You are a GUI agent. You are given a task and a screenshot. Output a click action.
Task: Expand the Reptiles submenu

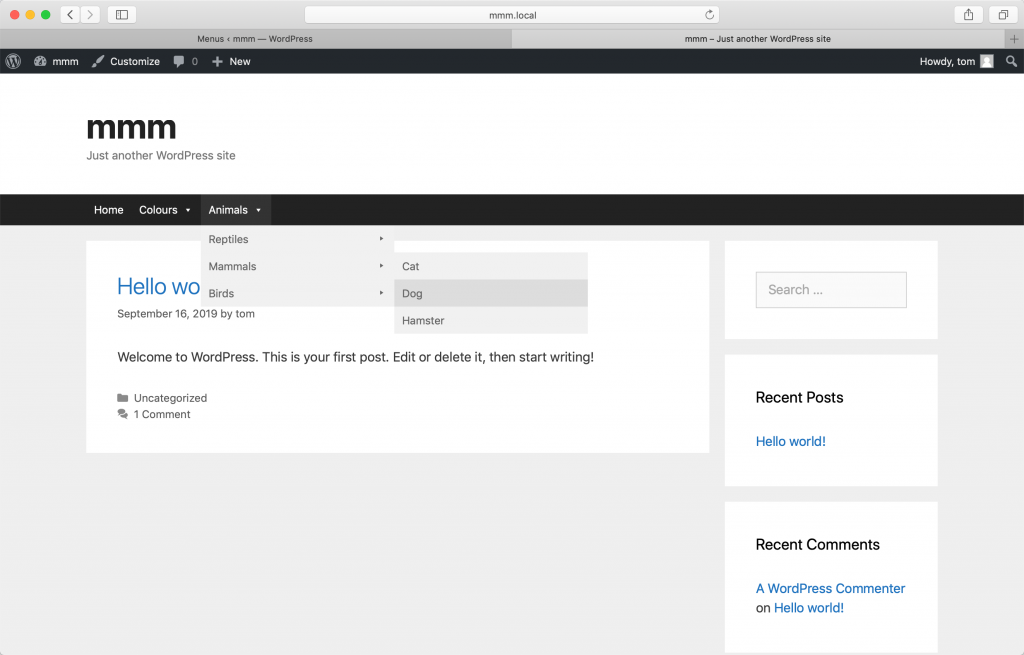[x=297, y=239]
